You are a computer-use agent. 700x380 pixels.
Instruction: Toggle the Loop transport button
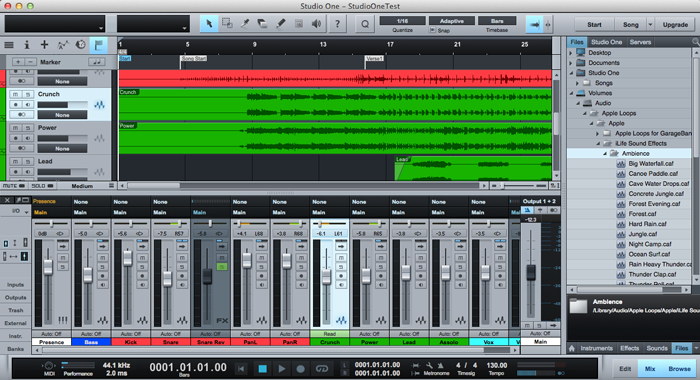click(321, 369)
